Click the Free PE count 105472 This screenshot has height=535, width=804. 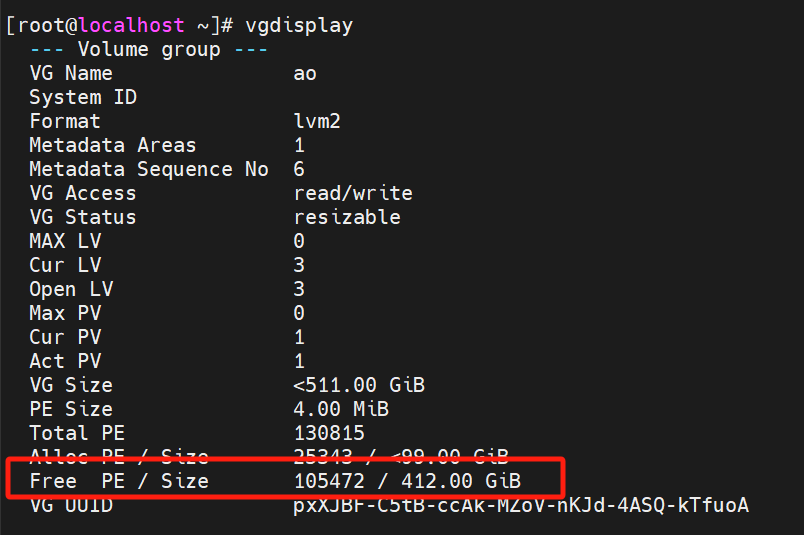tap(329, 481)
